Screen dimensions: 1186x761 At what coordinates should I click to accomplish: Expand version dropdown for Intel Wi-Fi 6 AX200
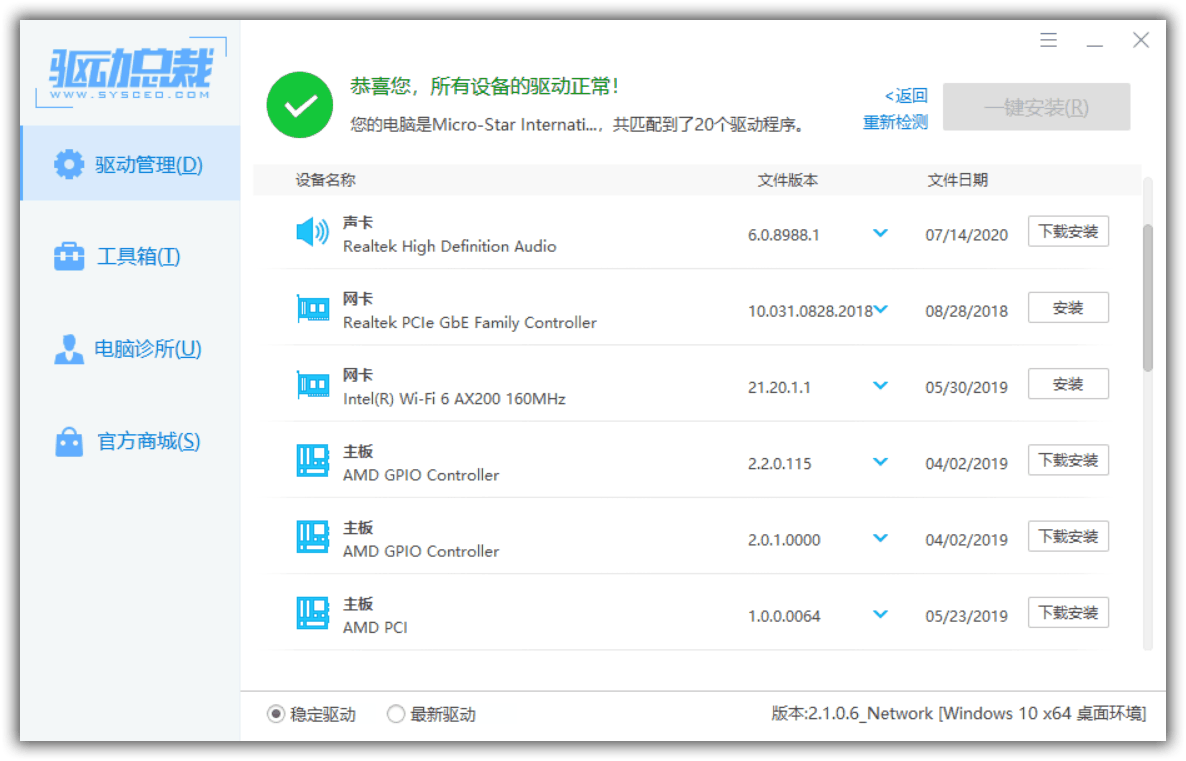pyautogui.click(x=880, y=386)
